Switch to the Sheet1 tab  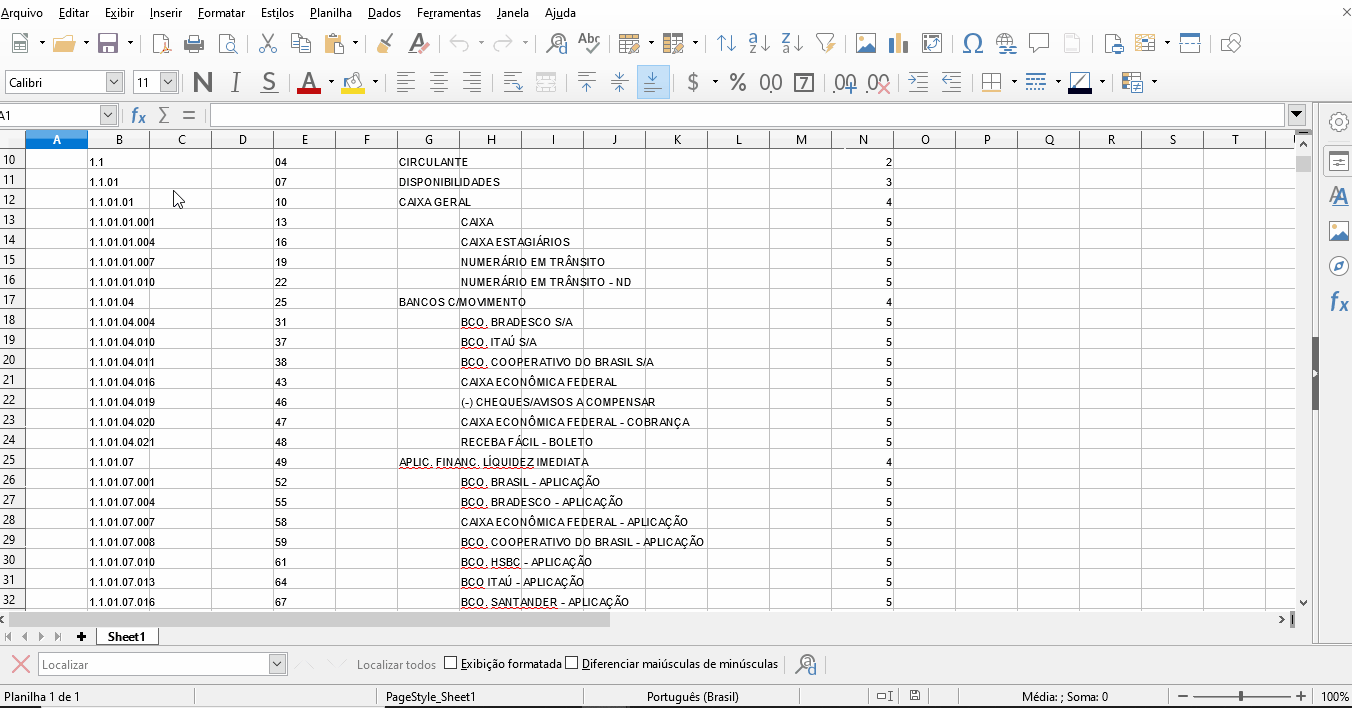coord(127,636)
